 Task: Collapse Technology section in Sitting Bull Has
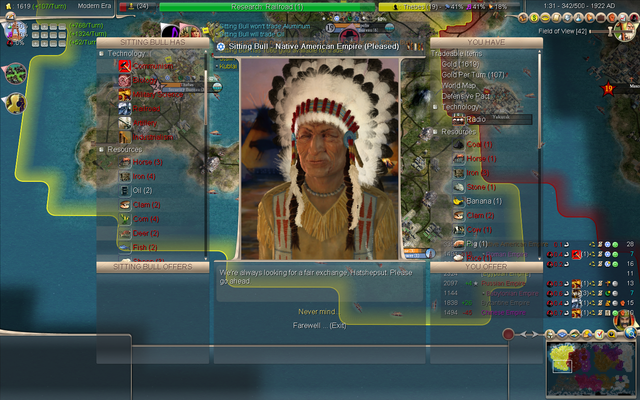[x=101, y=53]
